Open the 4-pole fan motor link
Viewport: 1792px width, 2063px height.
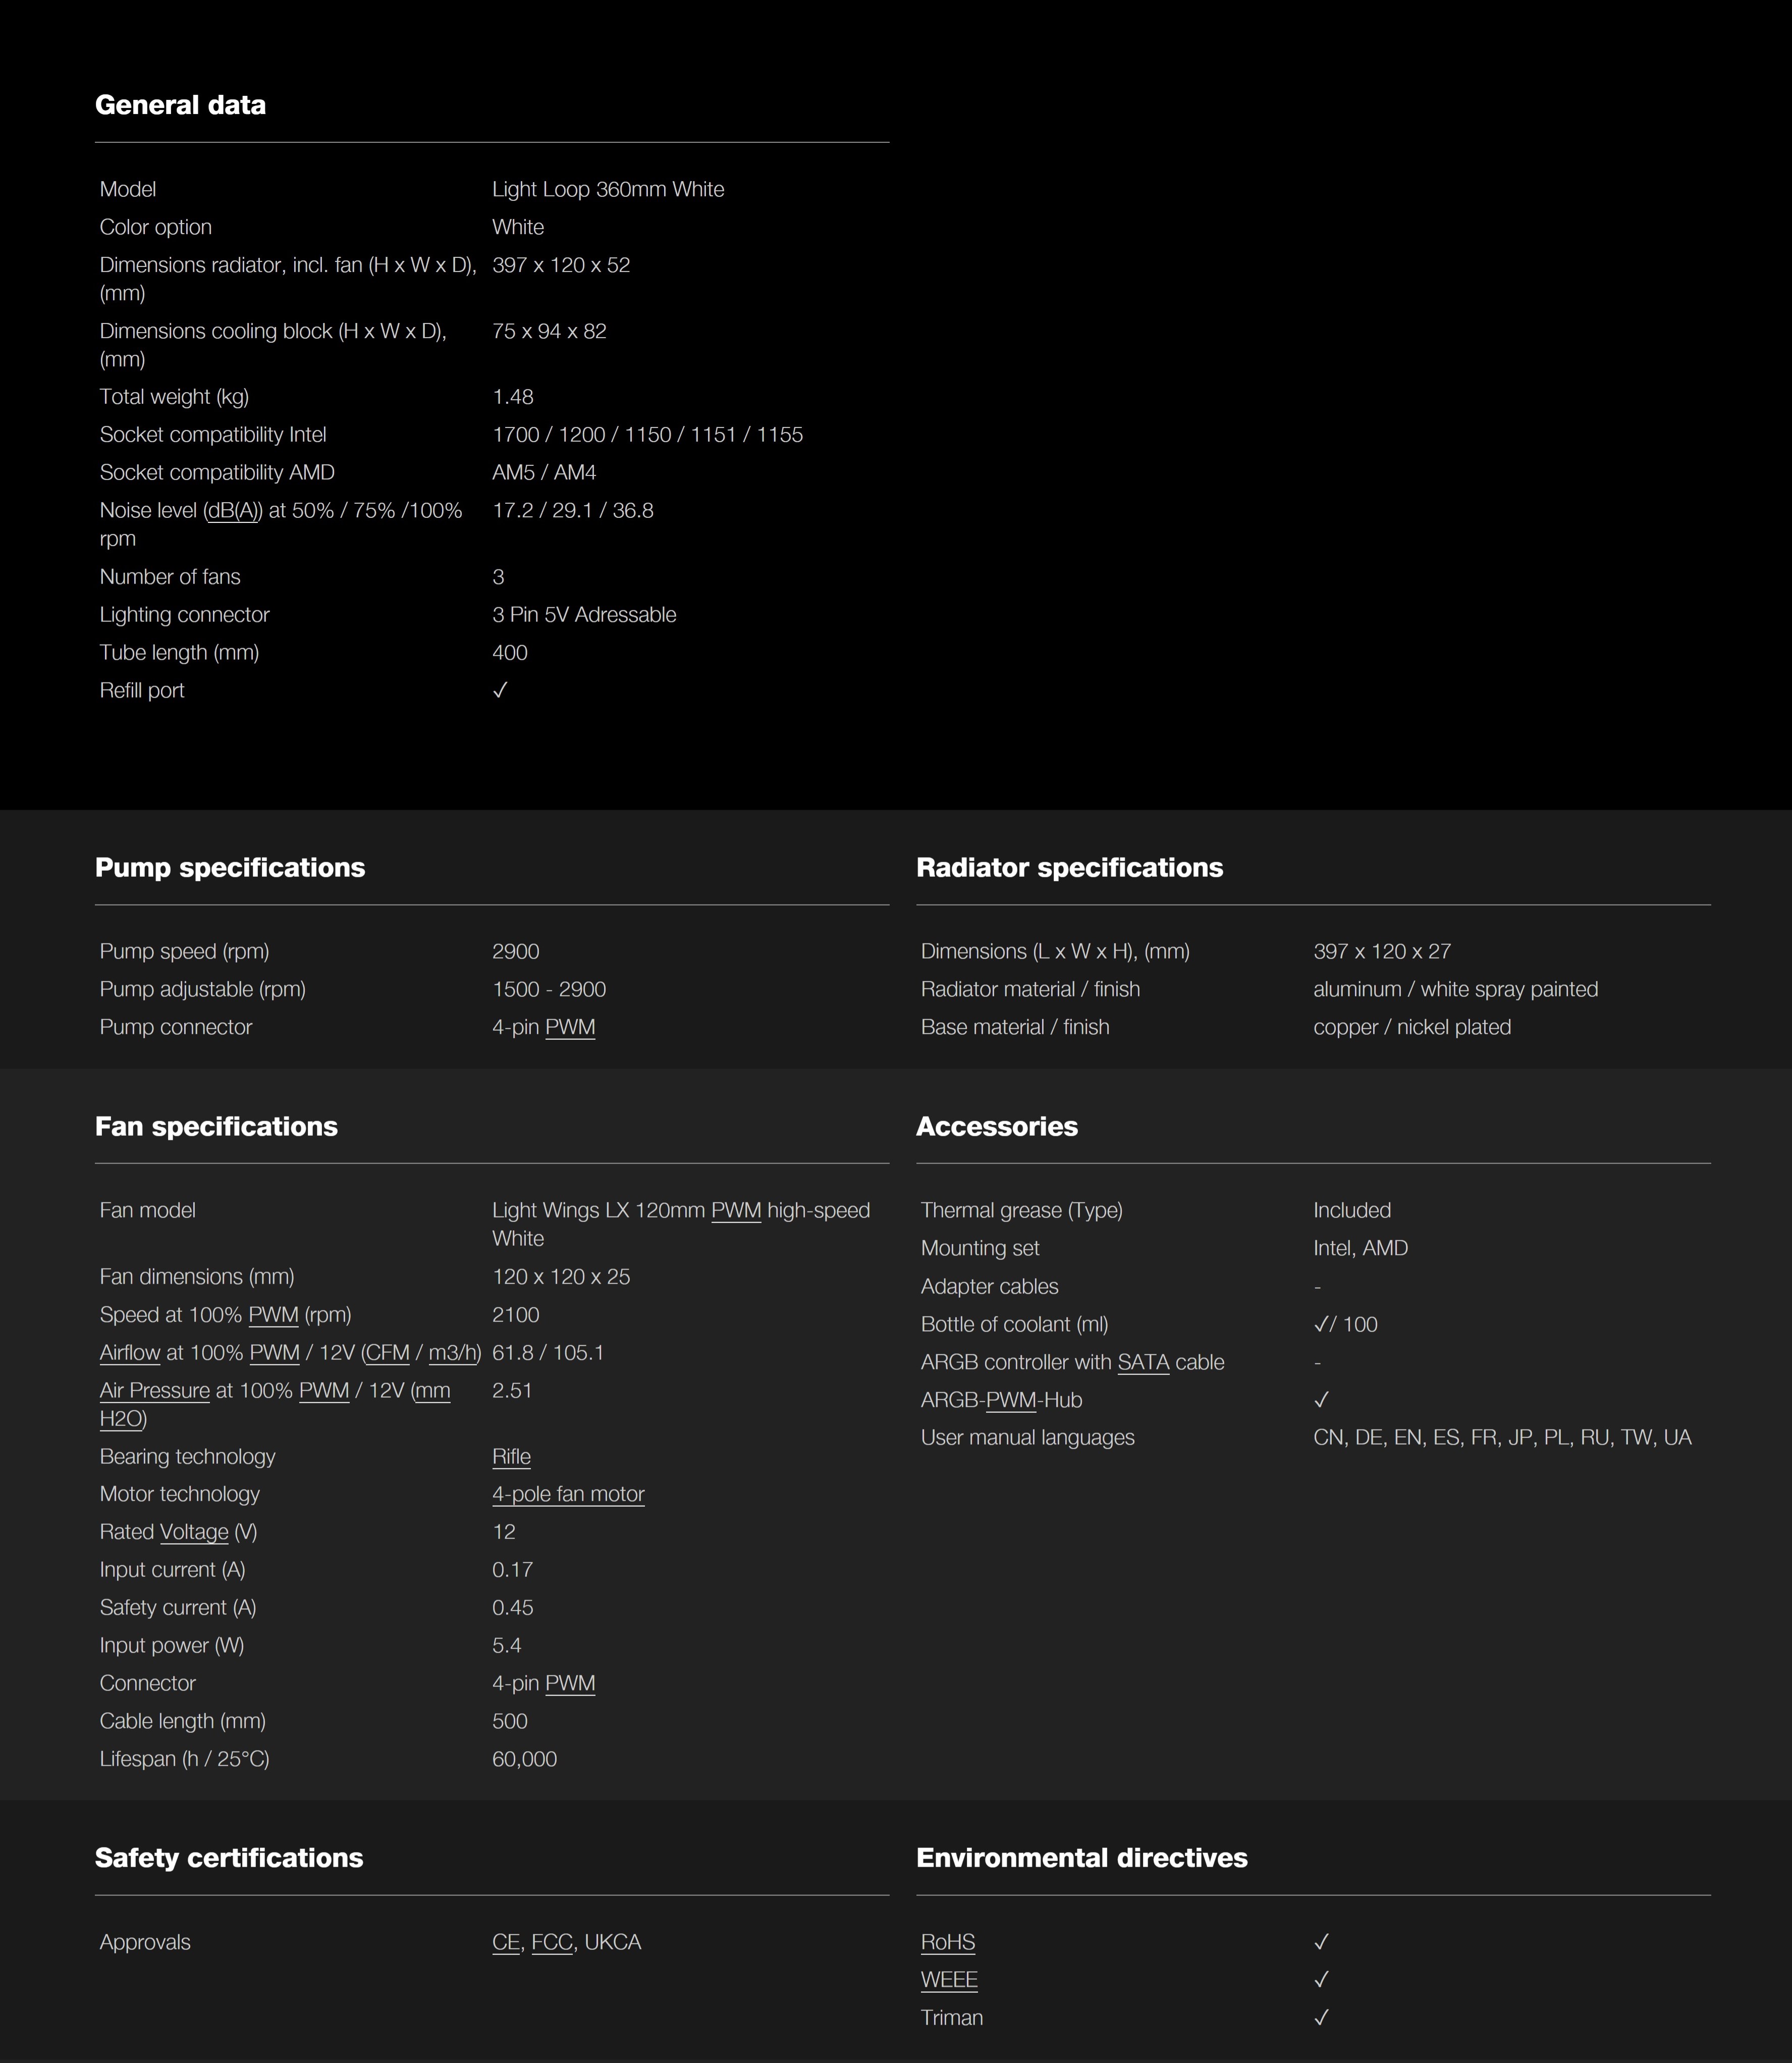568,1494
